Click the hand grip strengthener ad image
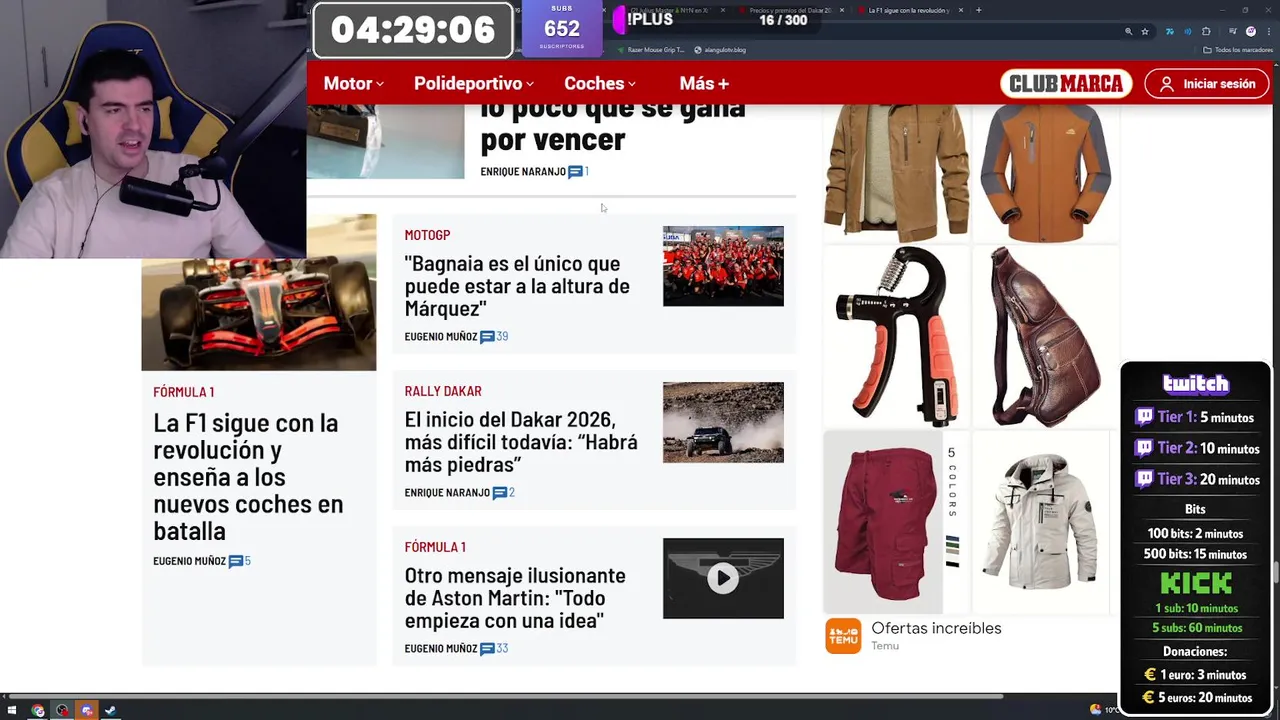Image resolution: width=1280 pixels, height=720 pixels. coord(896,337)
